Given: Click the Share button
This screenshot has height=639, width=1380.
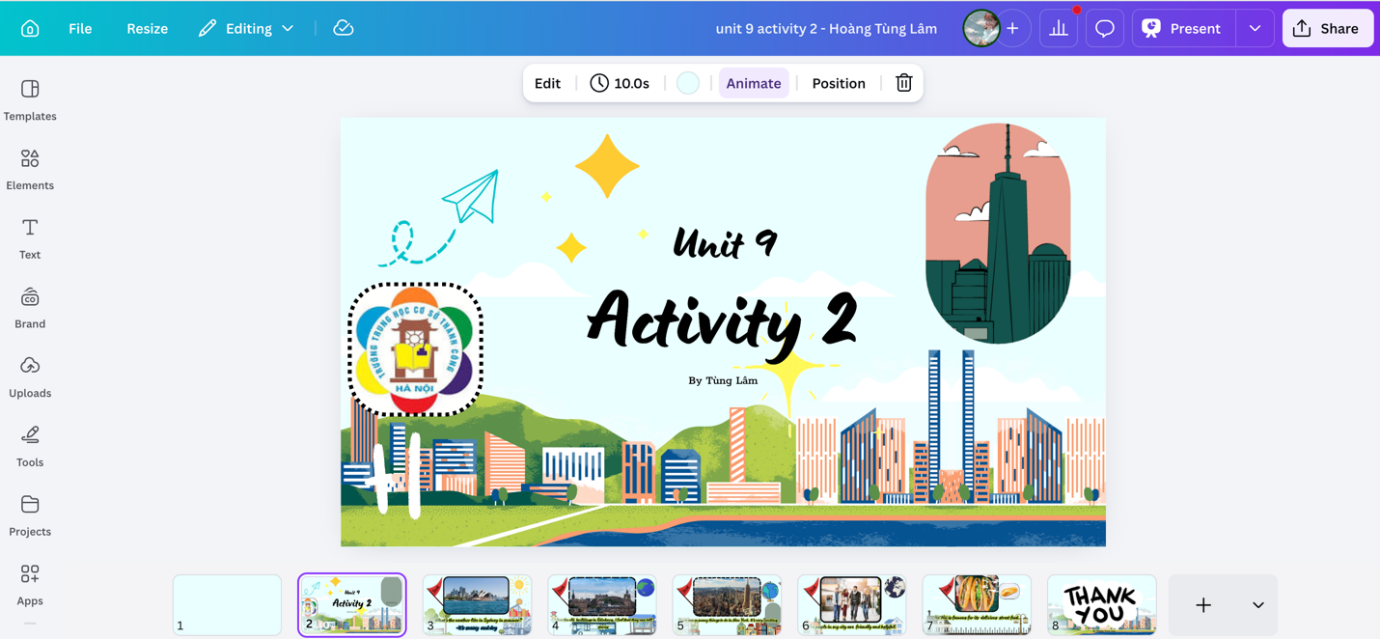Looking at the screenshot, I should [x=1327, y=28].
